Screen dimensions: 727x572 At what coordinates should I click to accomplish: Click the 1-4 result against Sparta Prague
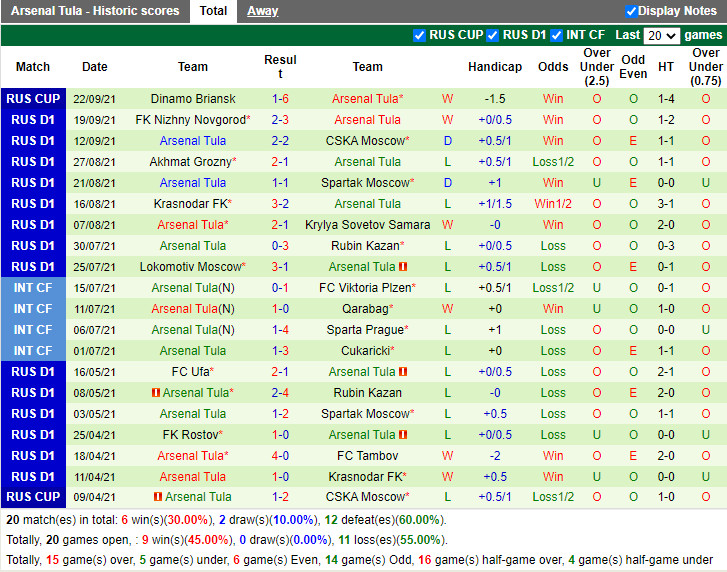coord(280,330)
